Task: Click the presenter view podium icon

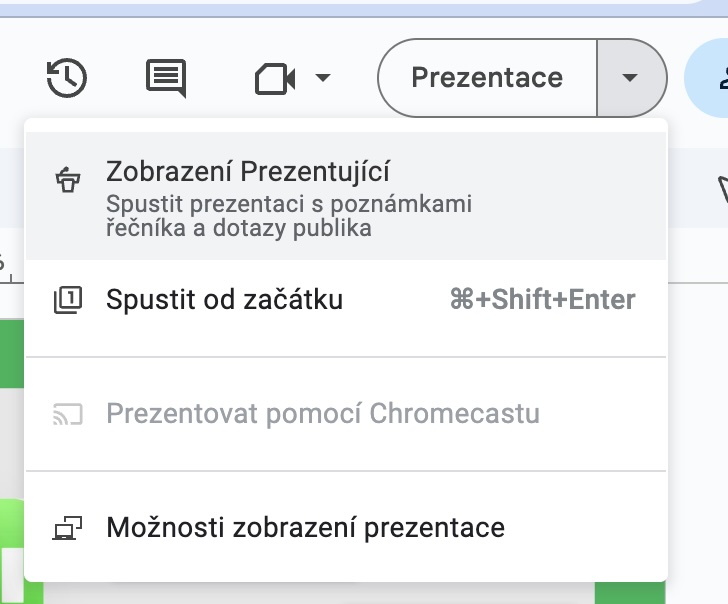Action: [68, 180]
